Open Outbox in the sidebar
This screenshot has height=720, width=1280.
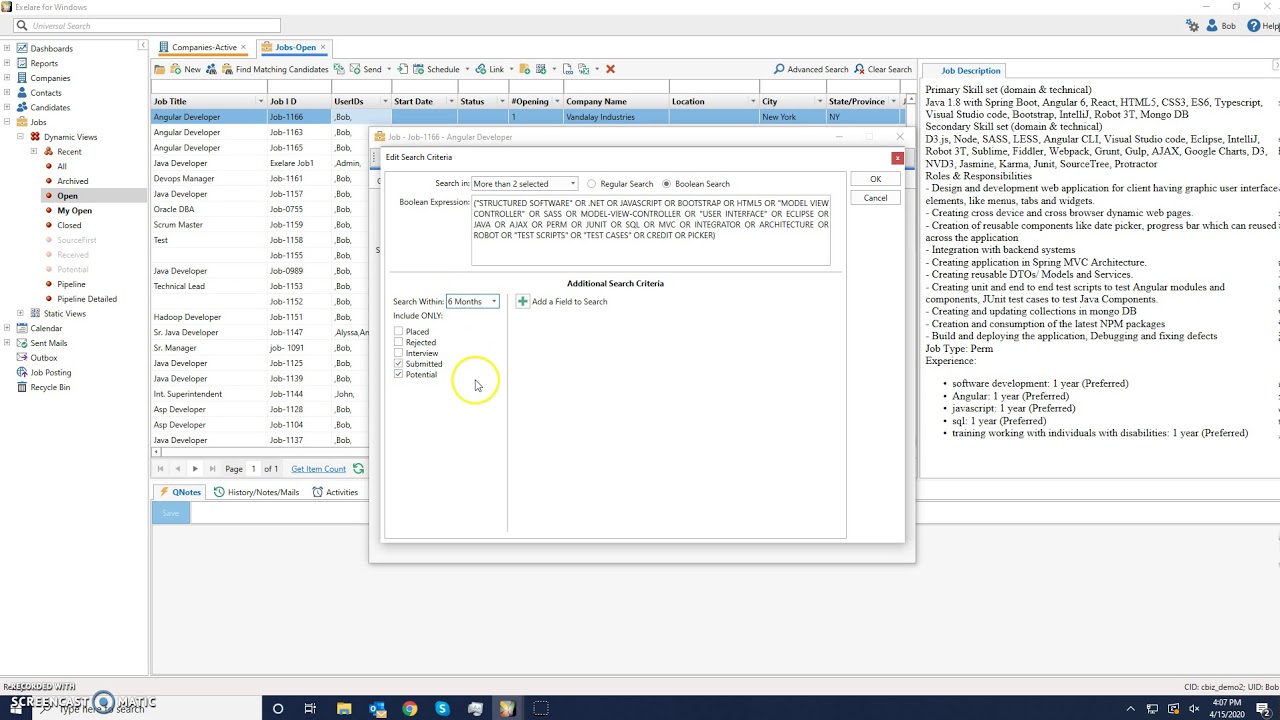click(43, 357)
